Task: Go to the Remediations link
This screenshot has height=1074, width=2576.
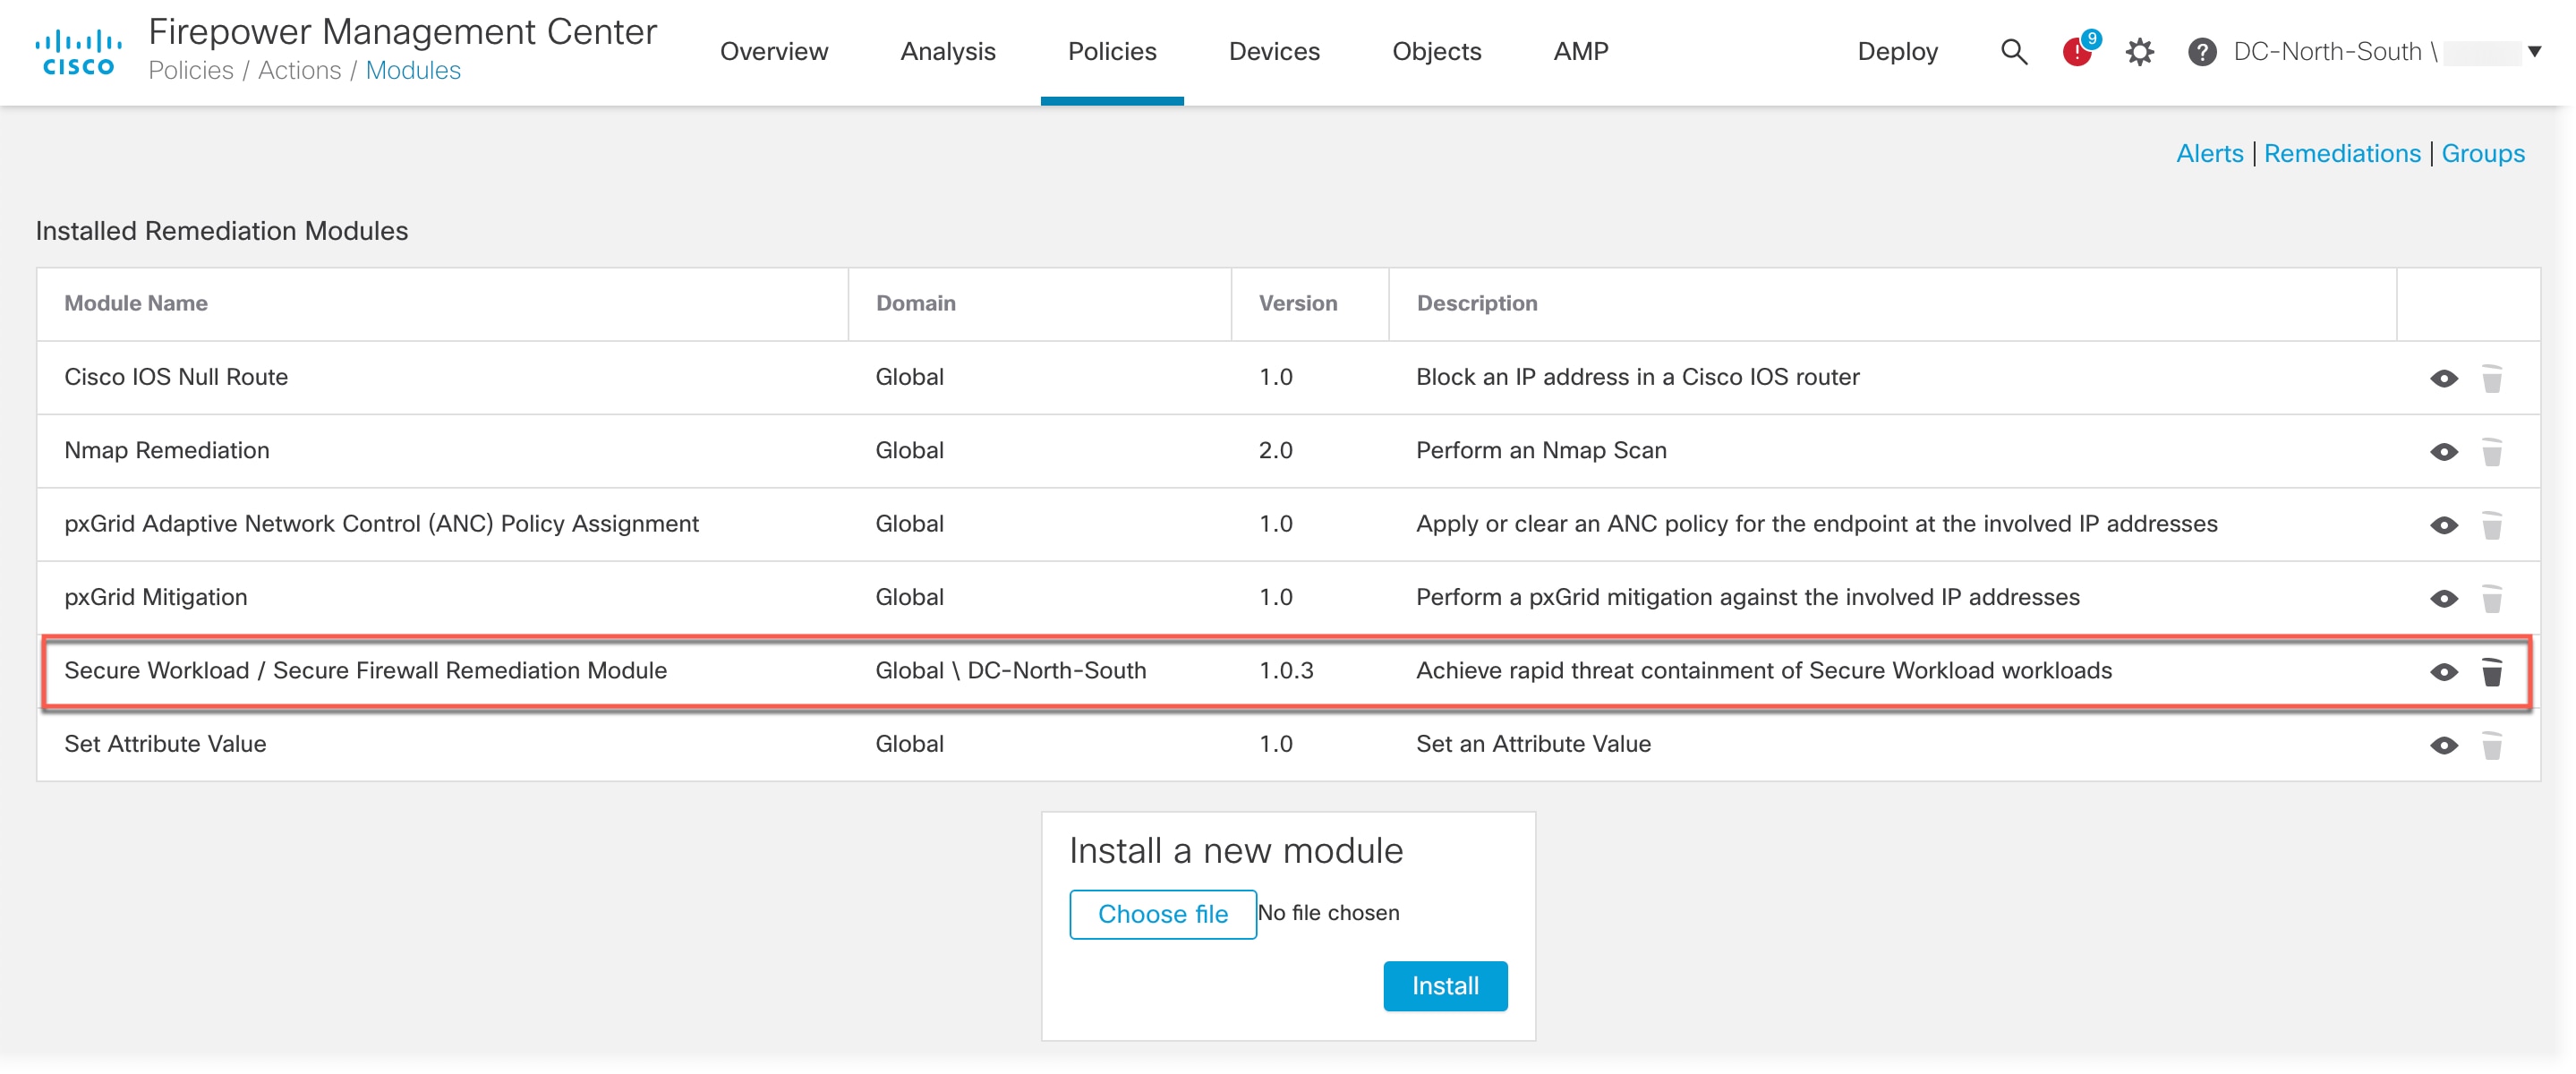Action: click(x=2341, y=153)
